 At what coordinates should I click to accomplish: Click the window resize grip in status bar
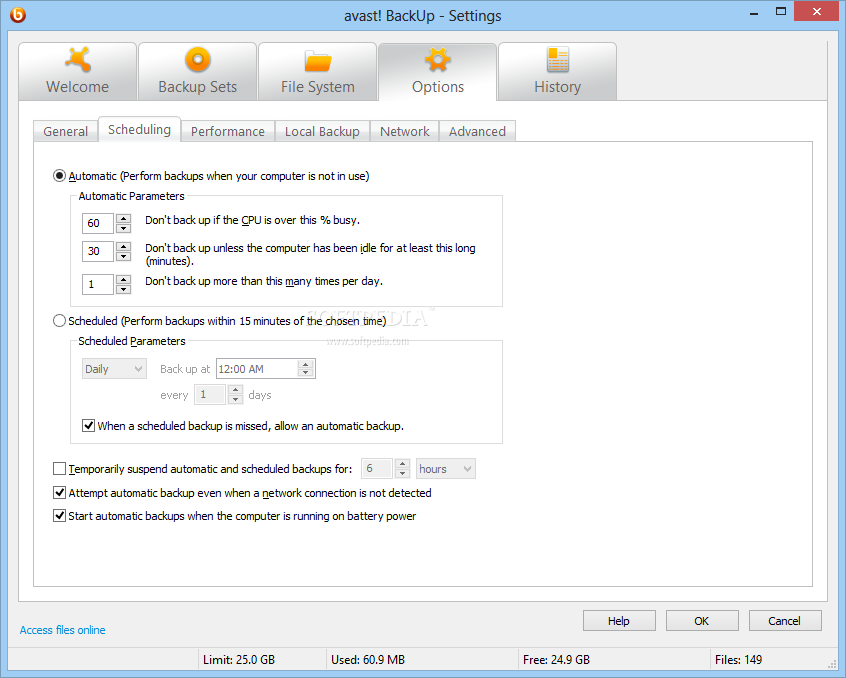831,663
